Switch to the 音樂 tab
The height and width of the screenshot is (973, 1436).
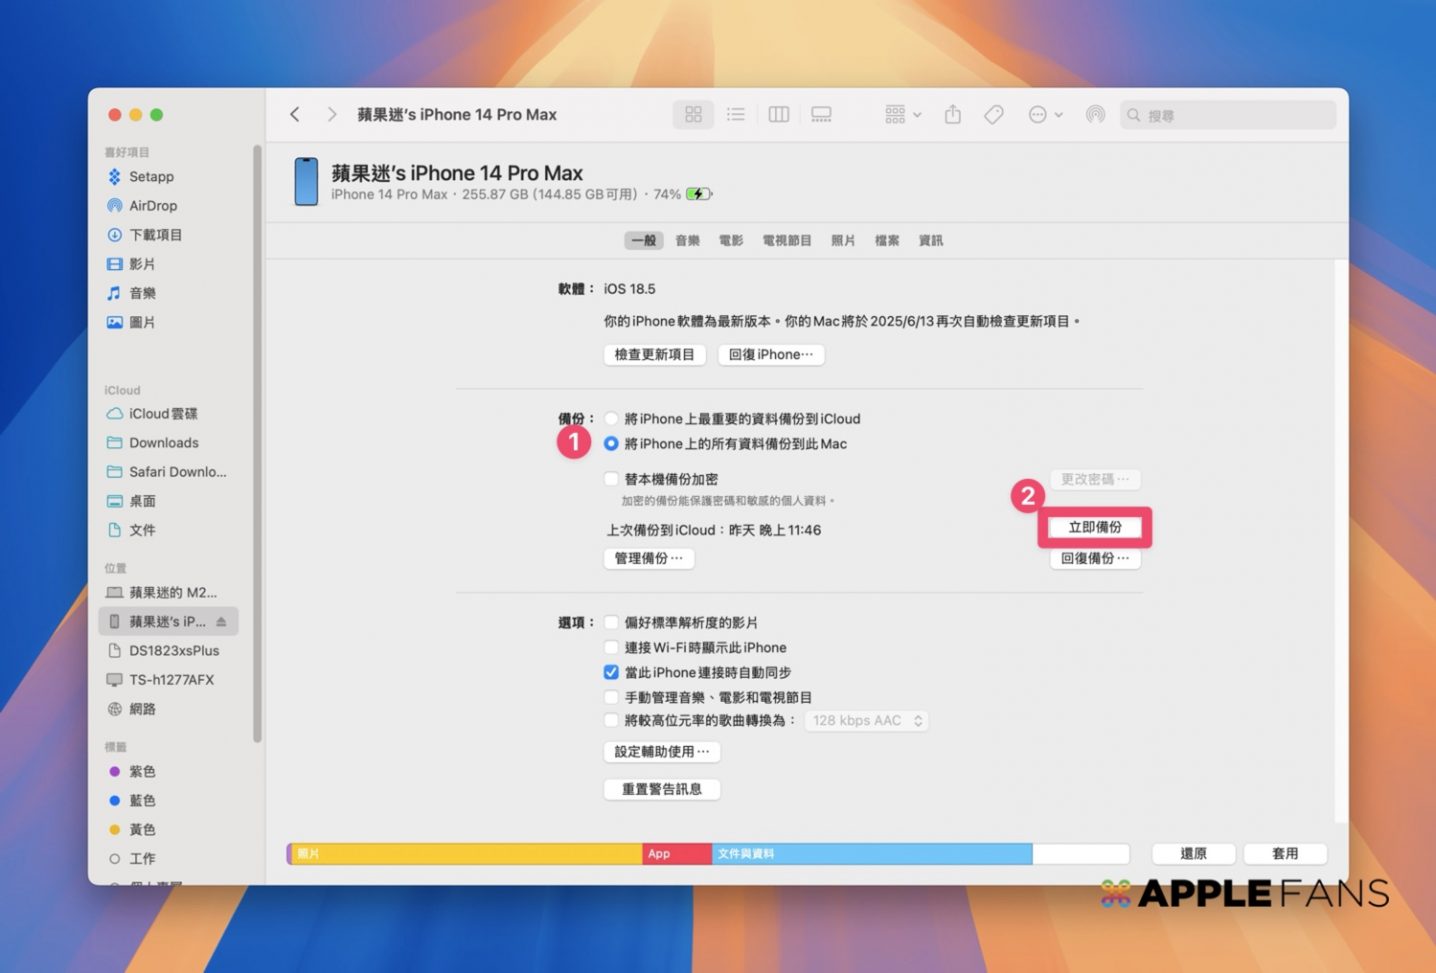click(x=687, y=241)
